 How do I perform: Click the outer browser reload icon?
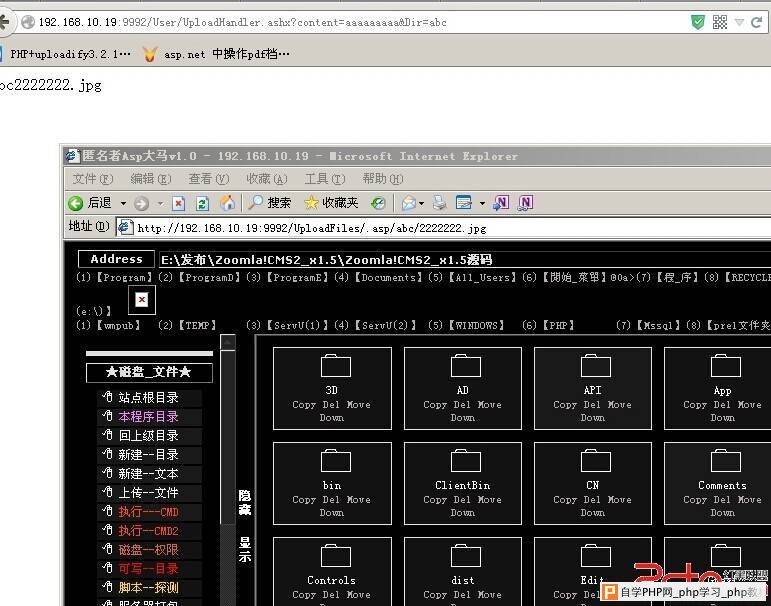757,22
